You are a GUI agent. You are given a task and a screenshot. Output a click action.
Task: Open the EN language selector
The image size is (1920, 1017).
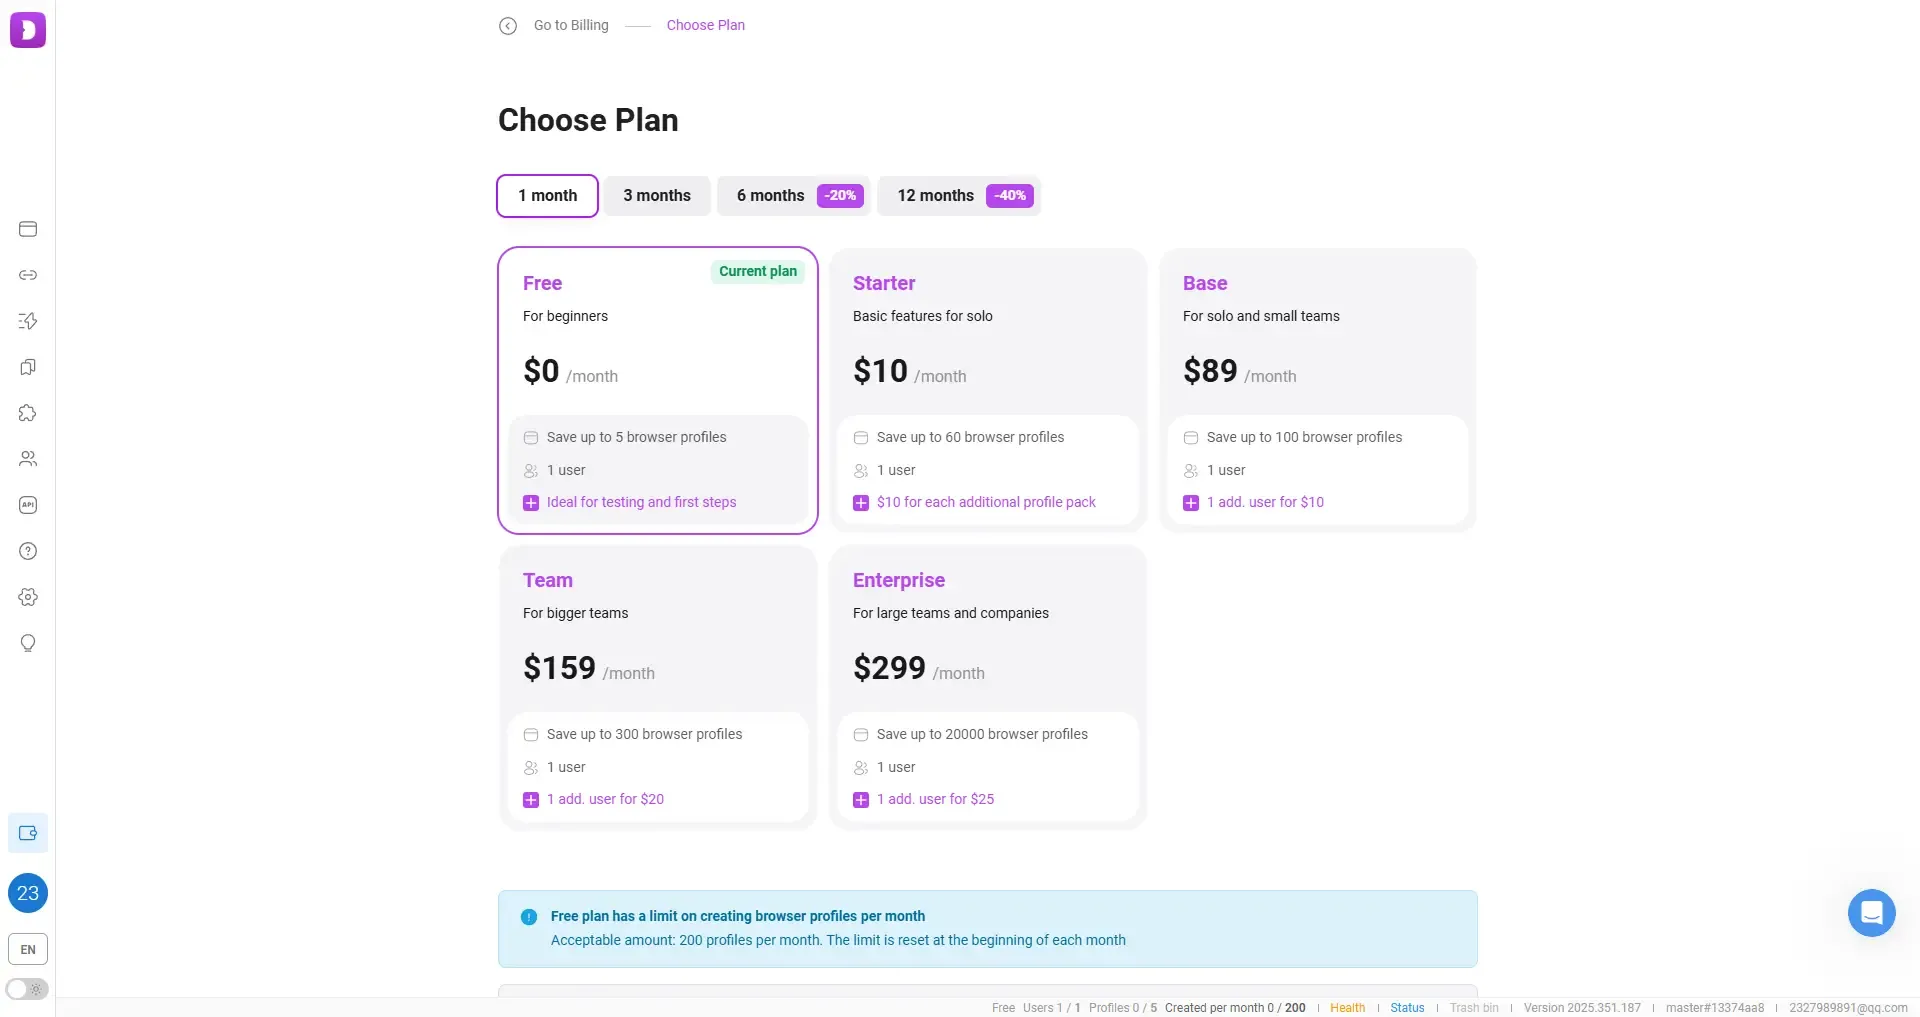click(27, 949)
